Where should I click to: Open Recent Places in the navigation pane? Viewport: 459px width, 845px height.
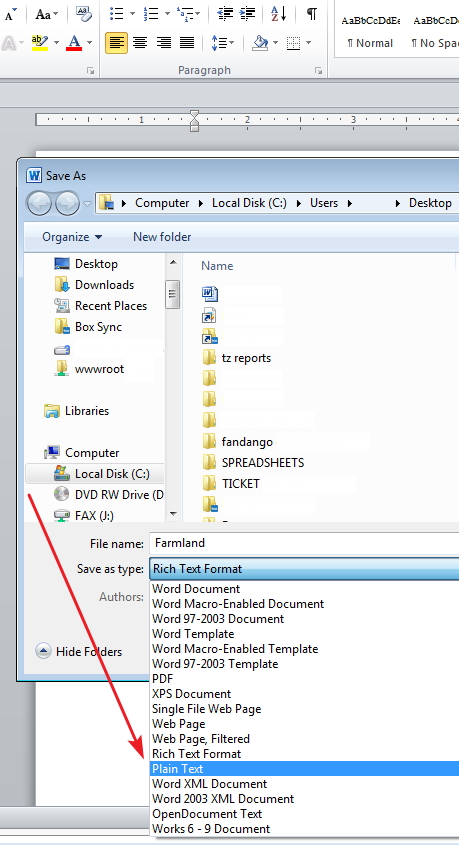(x=101, y=306)
